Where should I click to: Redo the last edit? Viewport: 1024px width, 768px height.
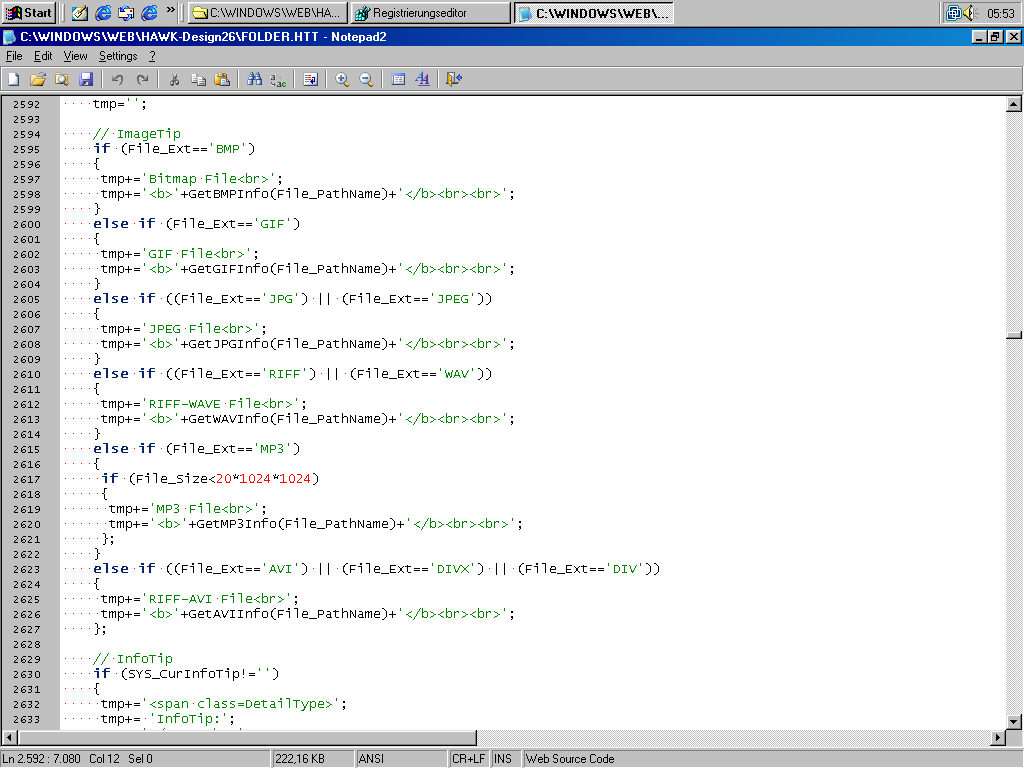(142, 79)
